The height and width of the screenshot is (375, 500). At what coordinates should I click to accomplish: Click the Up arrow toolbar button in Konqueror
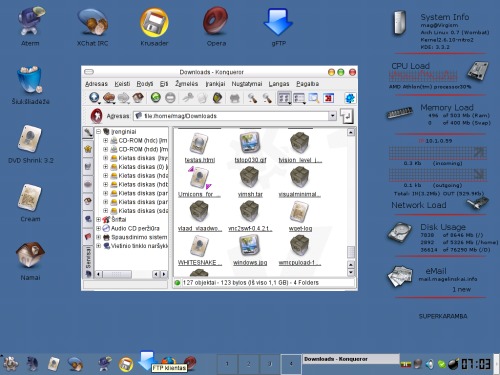94,98
